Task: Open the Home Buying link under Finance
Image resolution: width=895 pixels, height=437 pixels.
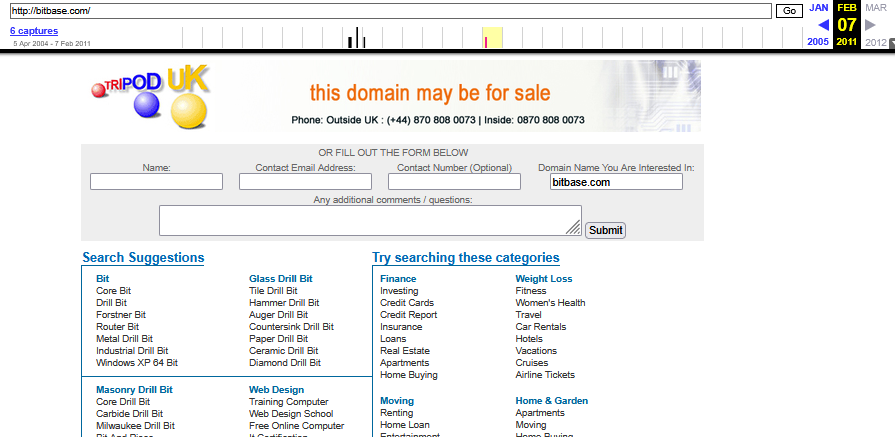Action: [x=409, y=375]
